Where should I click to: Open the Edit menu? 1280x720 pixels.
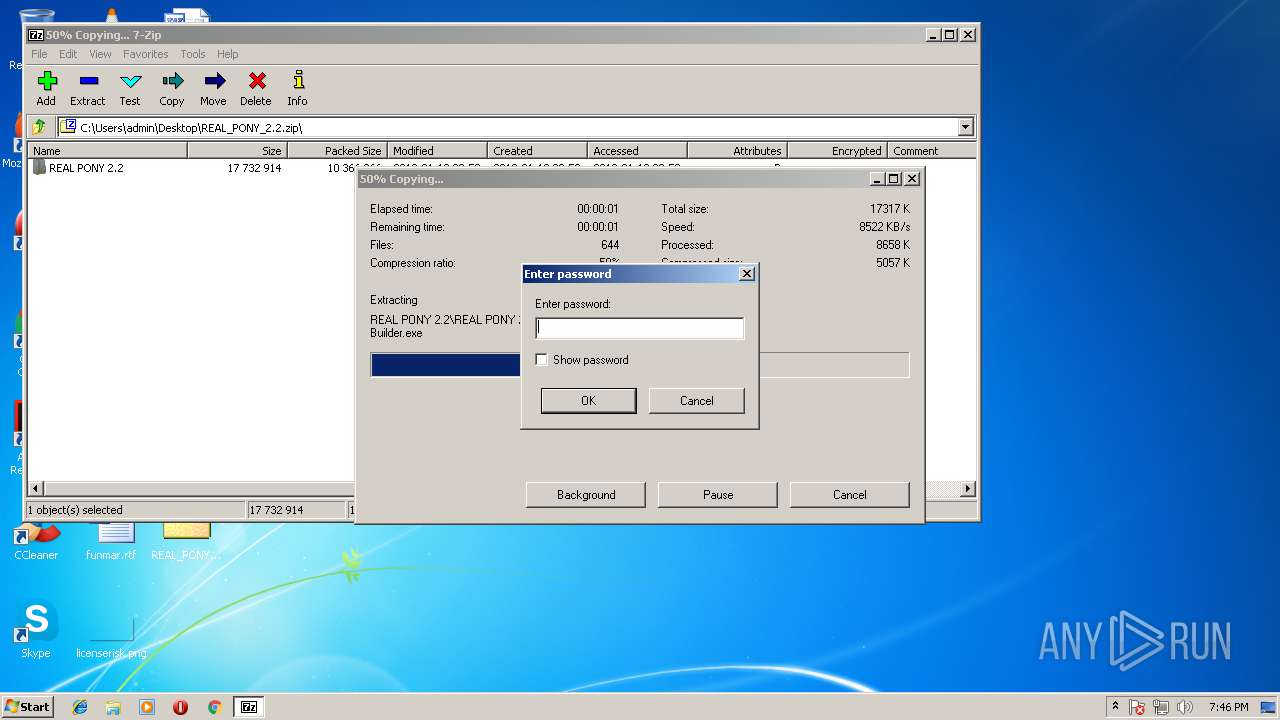(68, 54)
